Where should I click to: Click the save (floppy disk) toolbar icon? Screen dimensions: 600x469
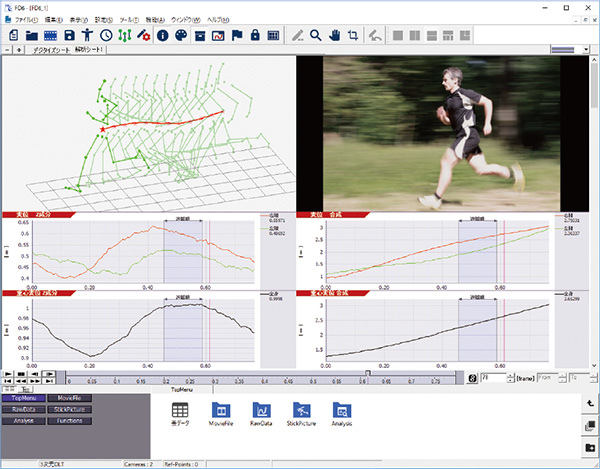pos(69,36)
